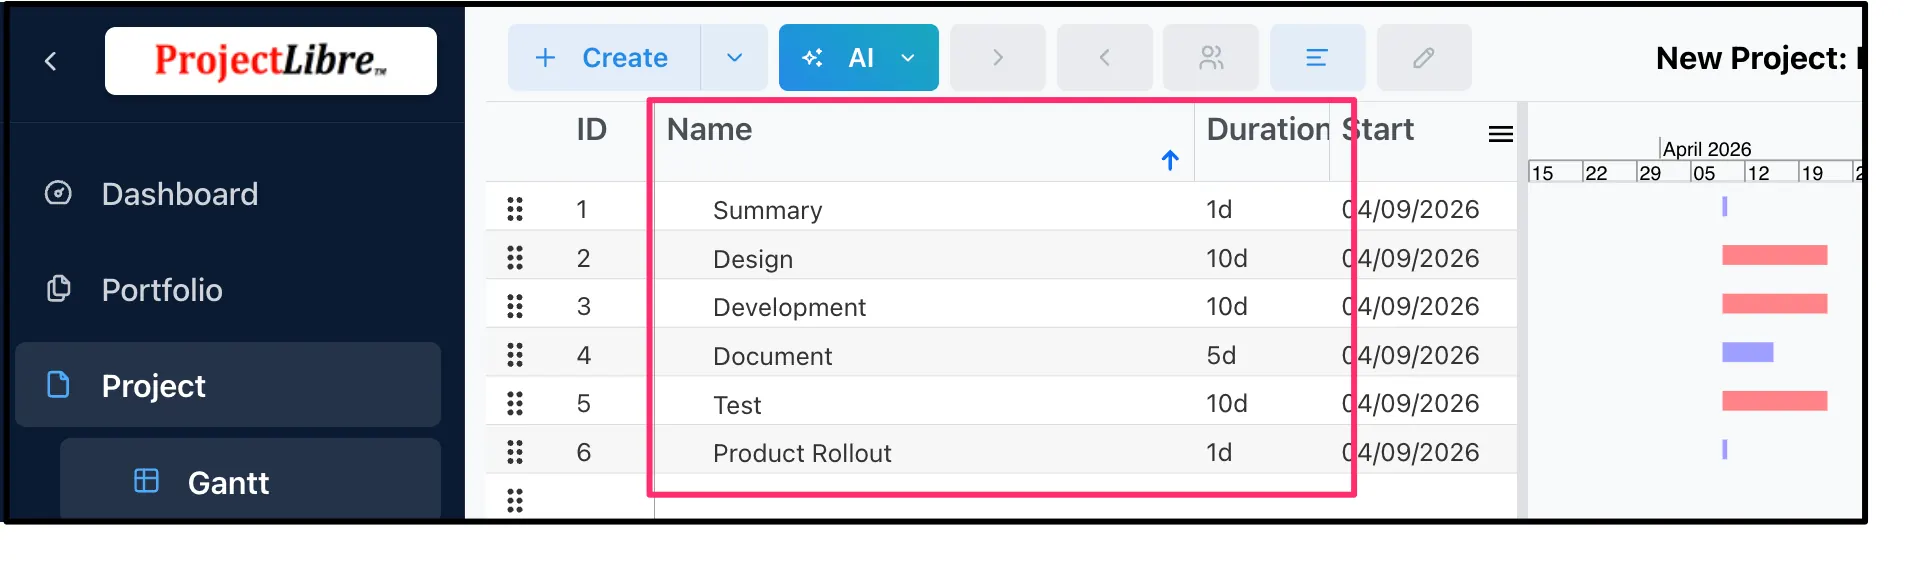Image resolution: width=1910 pixels, height=566 pixels.
Task: Select the Summary task name
Action: [x=767, y=210]
